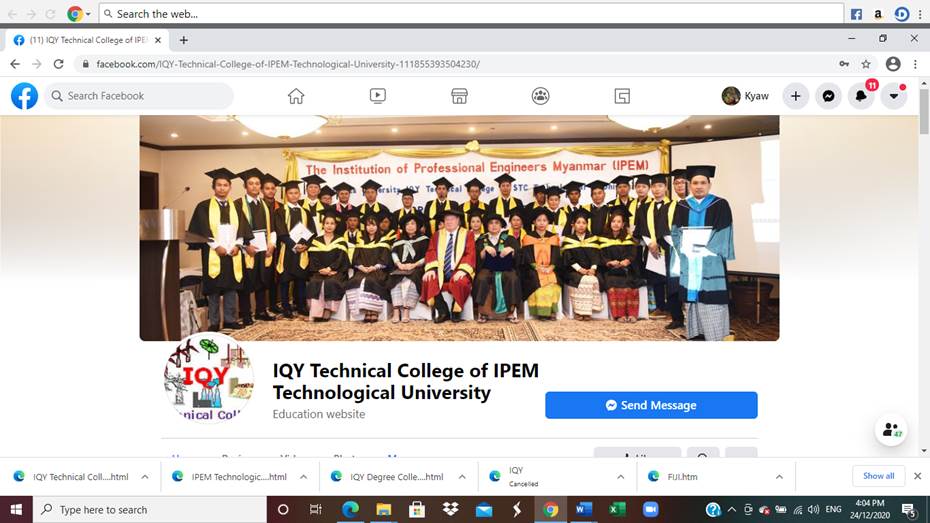
Task: Expand options for FIJI.htm download
Action: [779, 477]
